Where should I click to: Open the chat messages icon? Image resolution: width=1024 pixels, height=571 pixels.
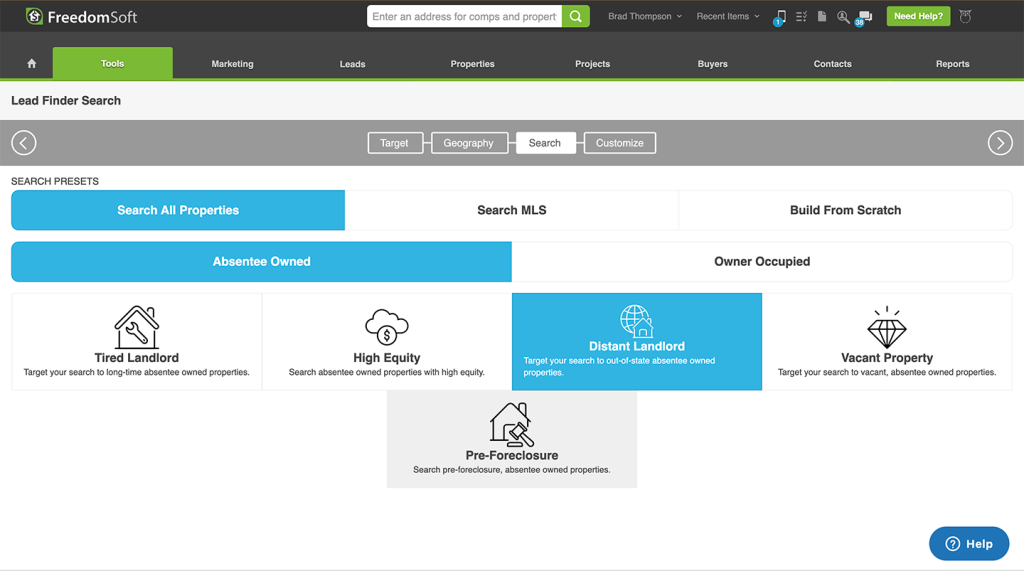(x=865, y=17)
